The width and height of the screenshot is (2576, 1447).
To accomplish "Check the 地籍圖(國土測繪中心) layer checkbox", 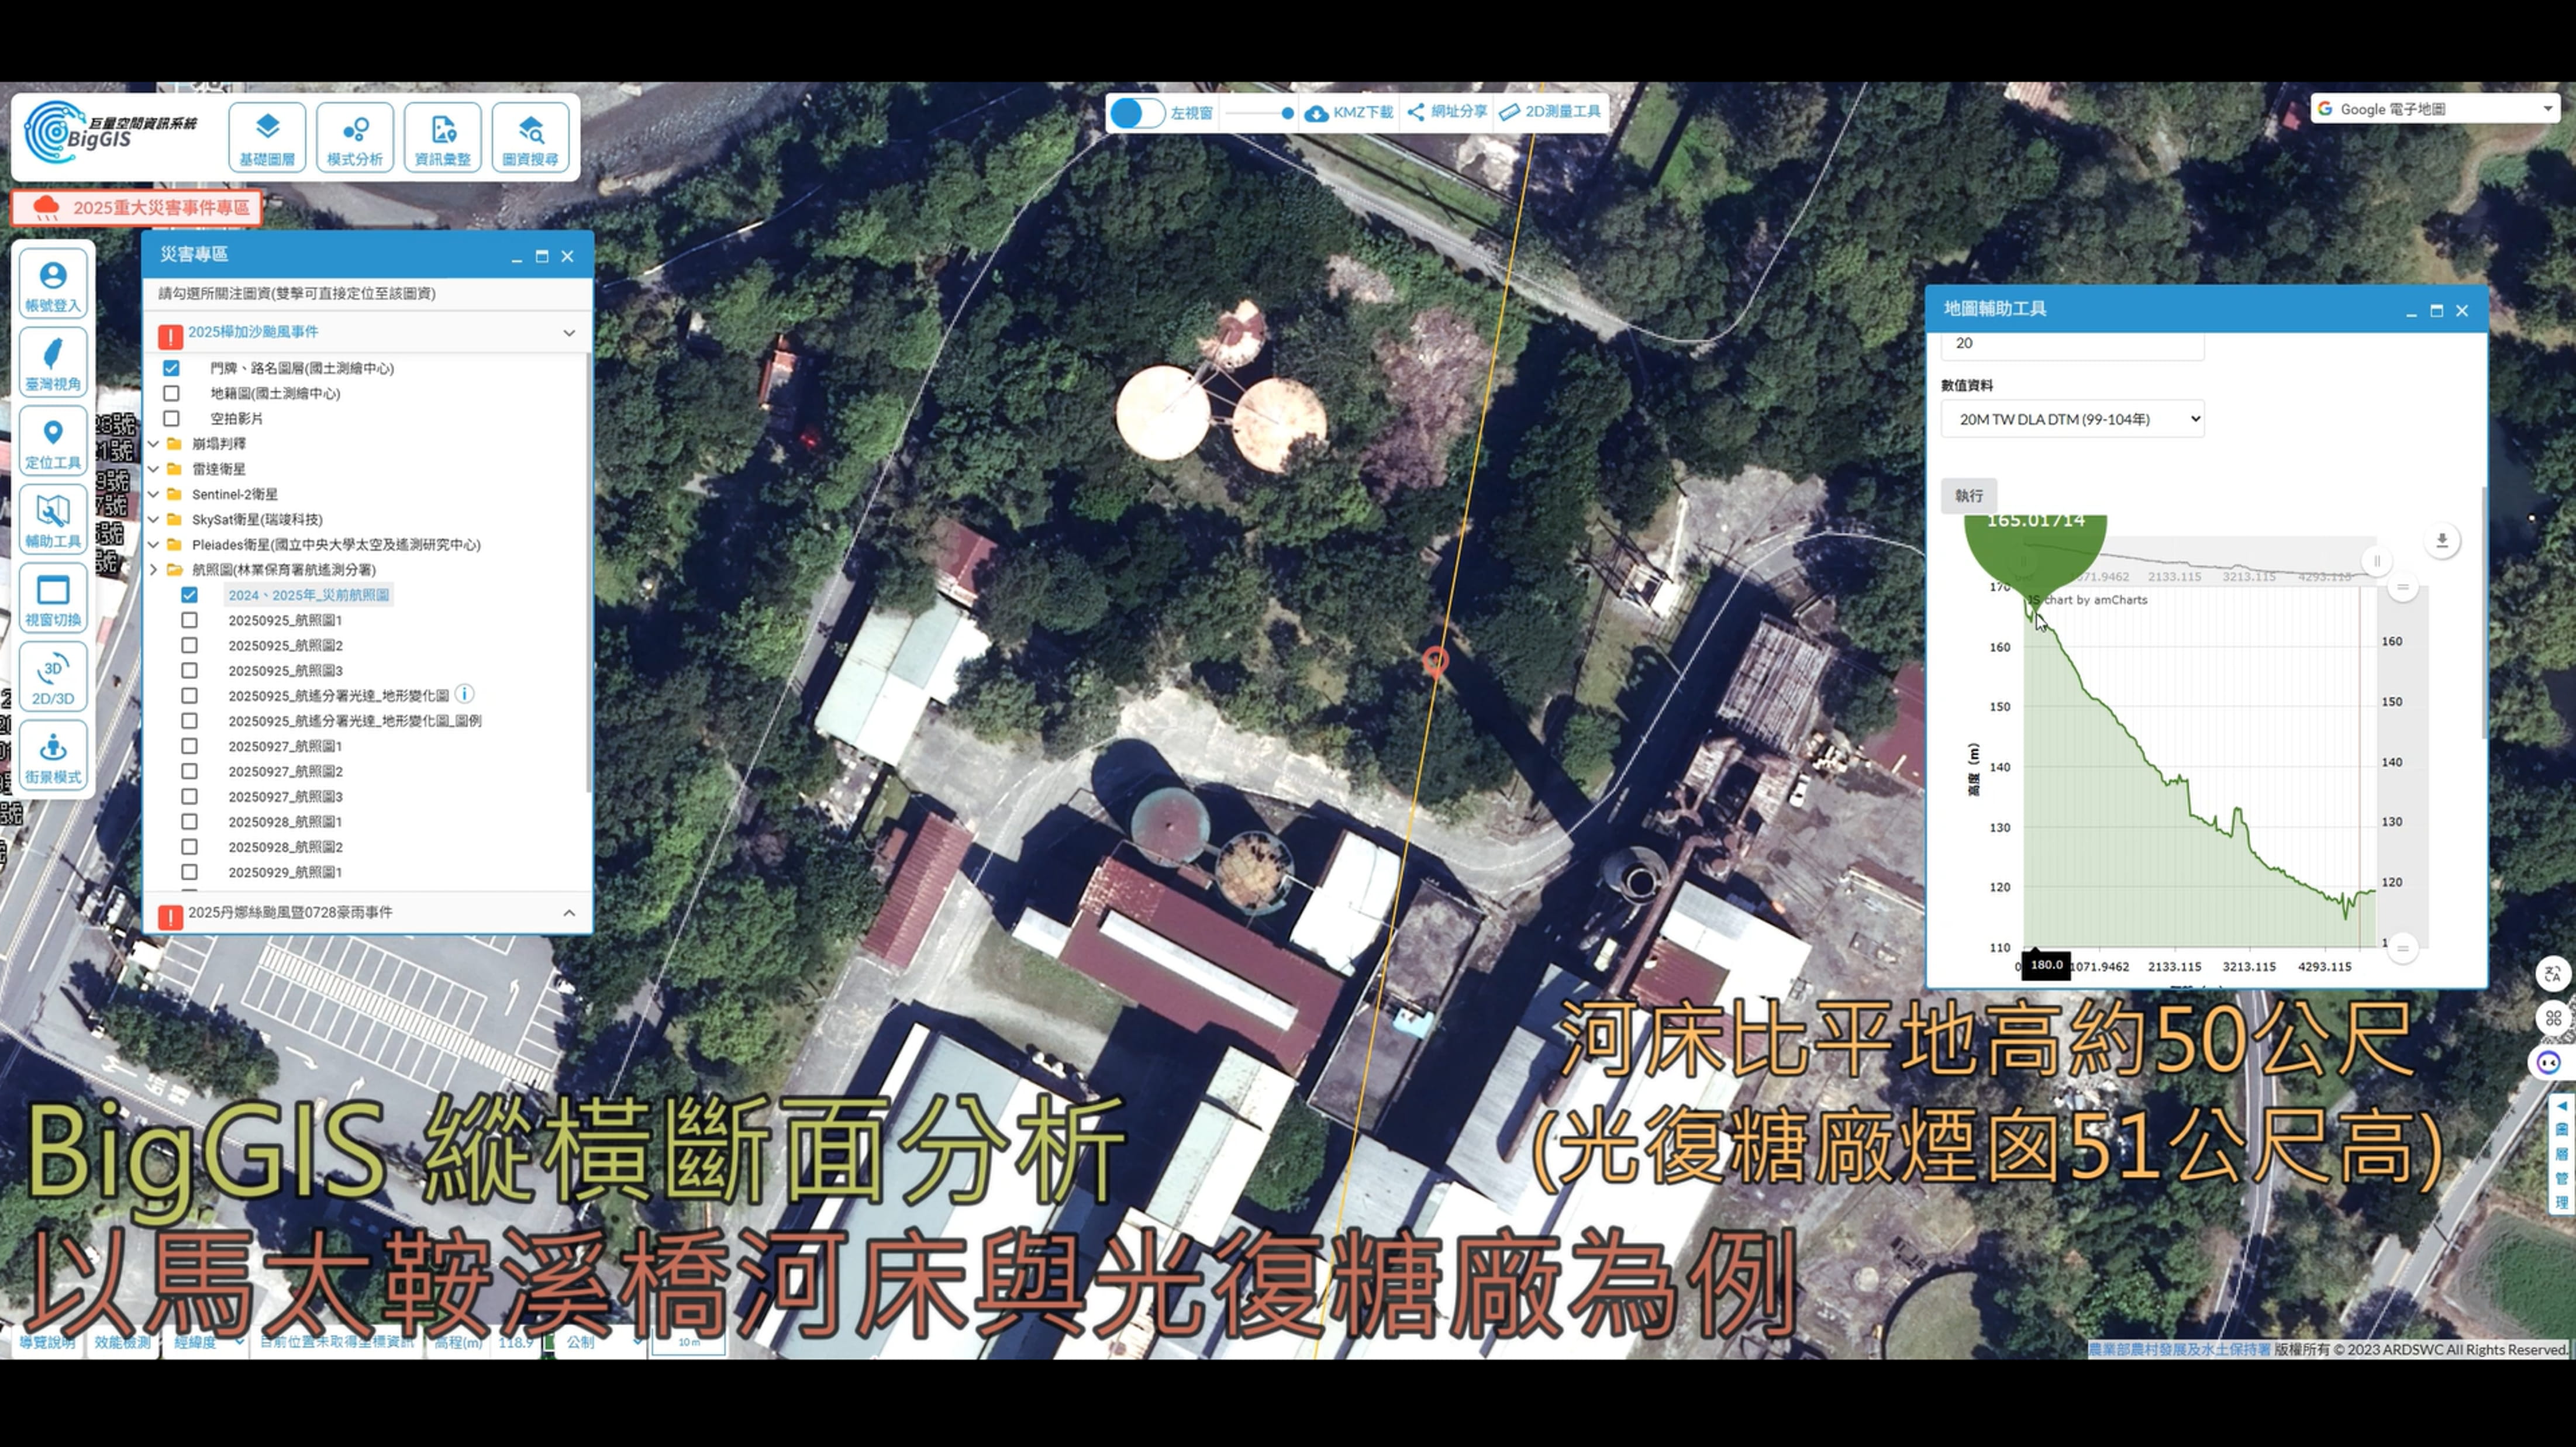I will 171,393.
